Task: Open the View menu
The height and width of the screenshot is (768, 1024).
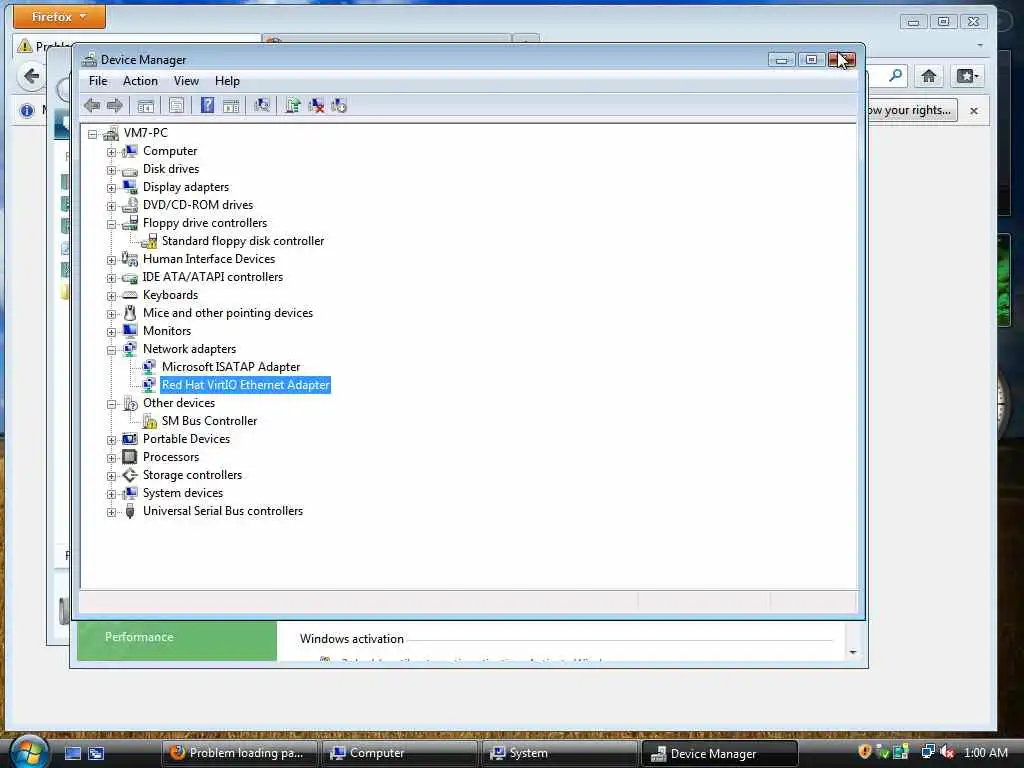Action: (x=186, y=81)
